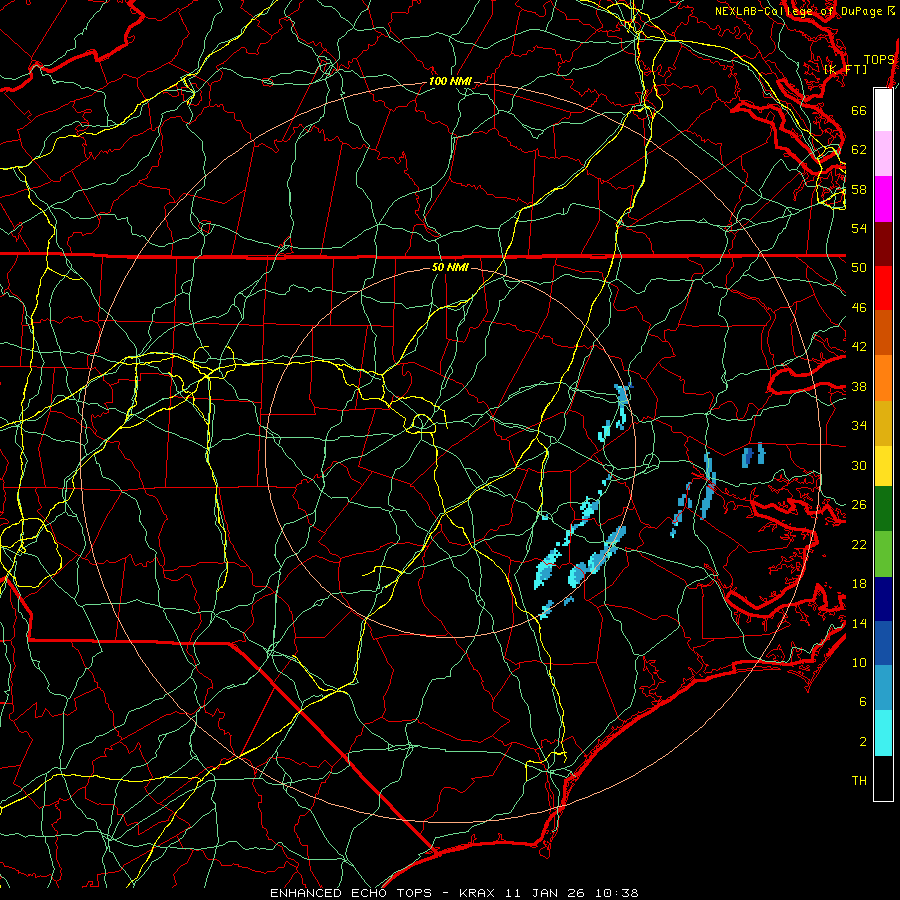Click the '14' legend value
The width and height of the screenshot is (900, 900).
(859, 623)
